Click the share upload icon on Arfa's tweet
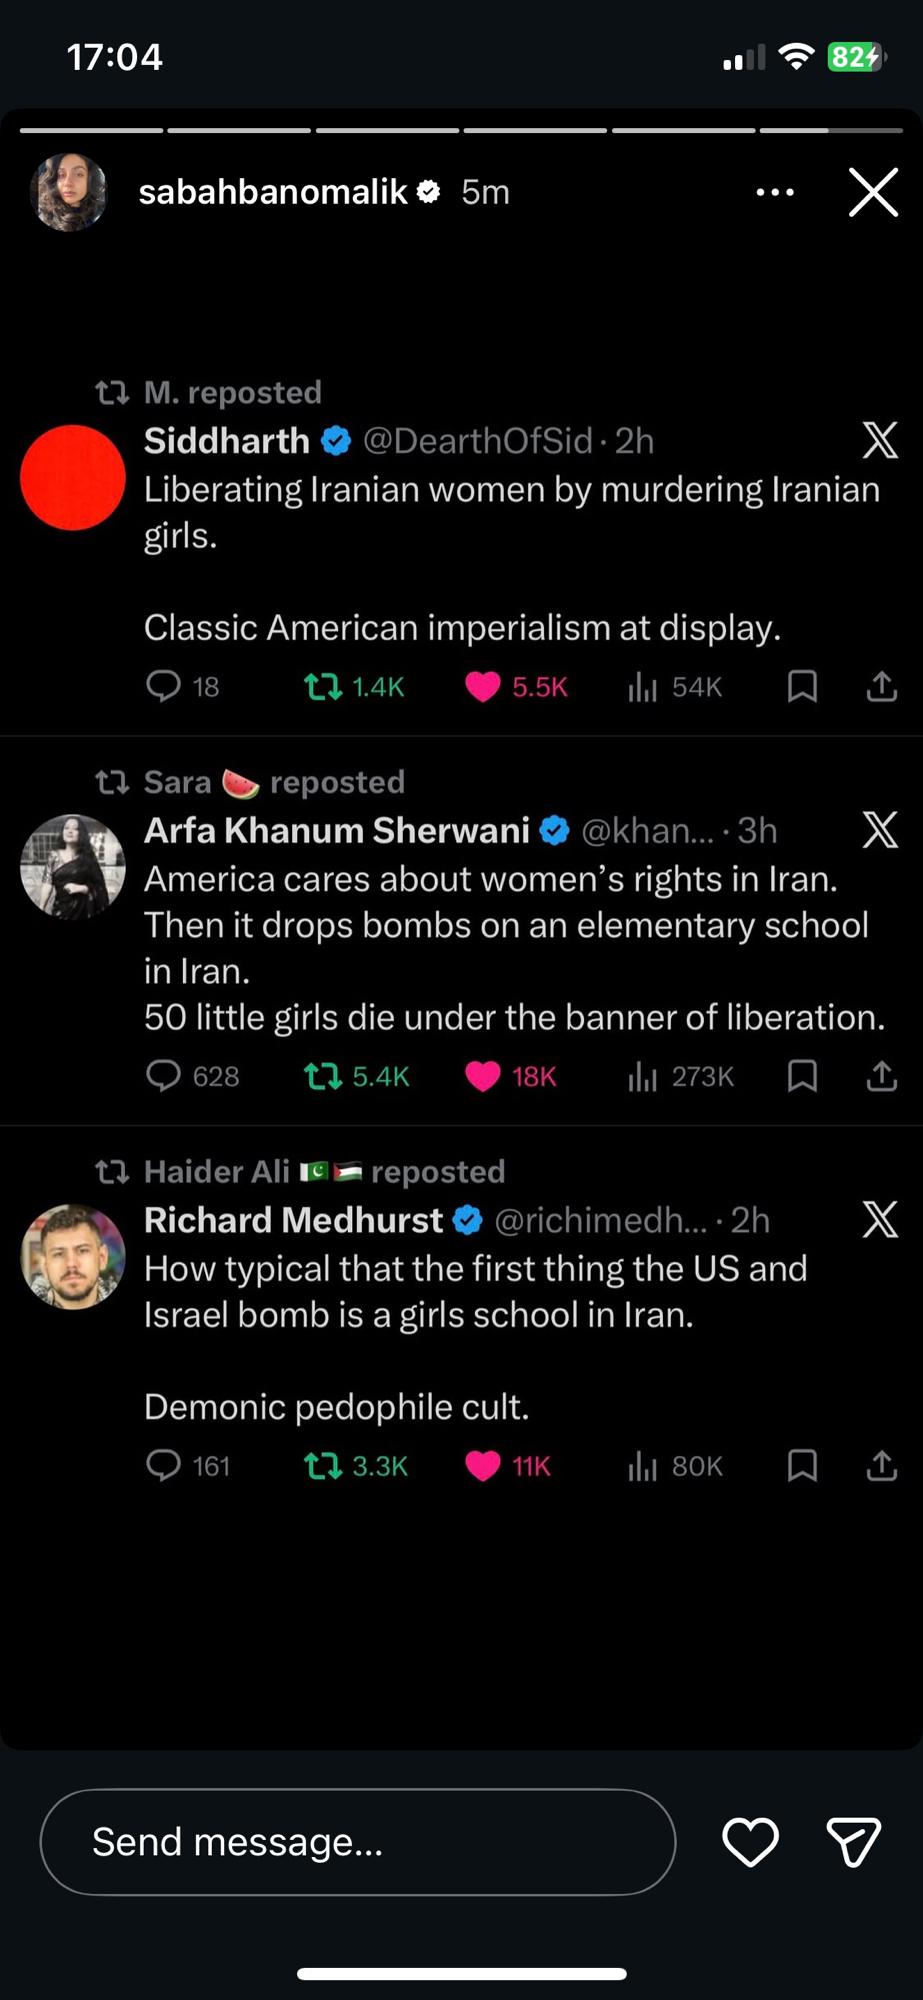The width and height of the screenshot is (923, 2000). pos(881,1076)
